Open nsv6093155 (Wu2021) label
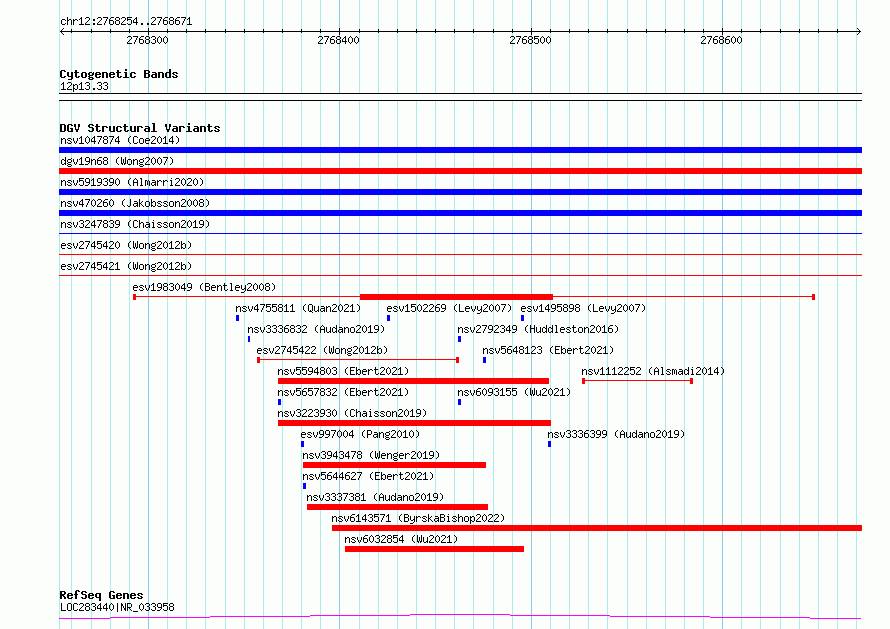Viewport: 890px width, 629px height. click(514, 392)
